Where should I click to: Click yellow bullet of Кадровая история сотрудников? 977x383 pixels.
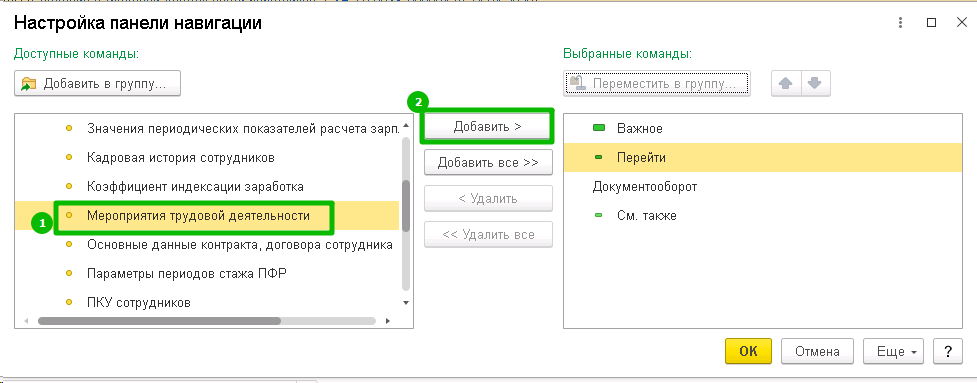[69, 158]
